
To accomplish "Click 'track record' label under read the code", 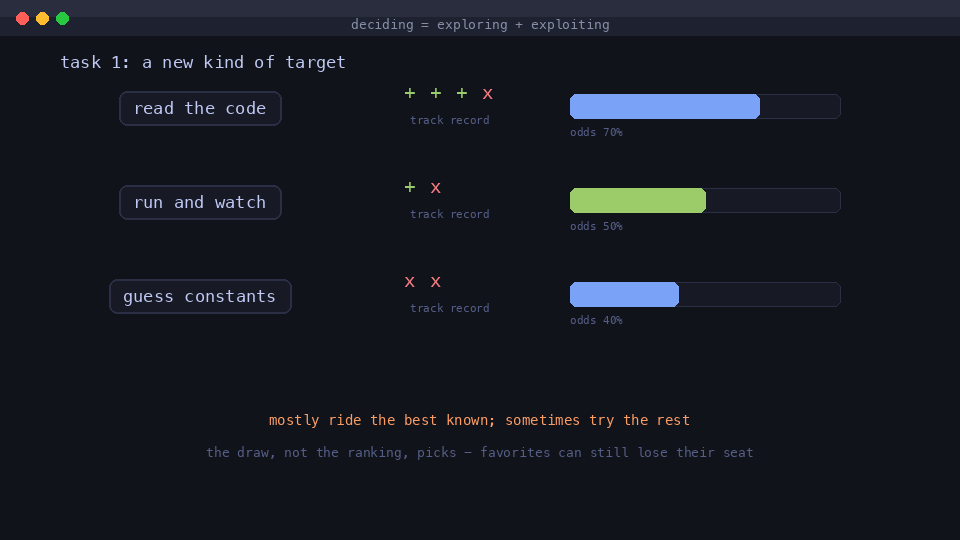I will point(449,120).
